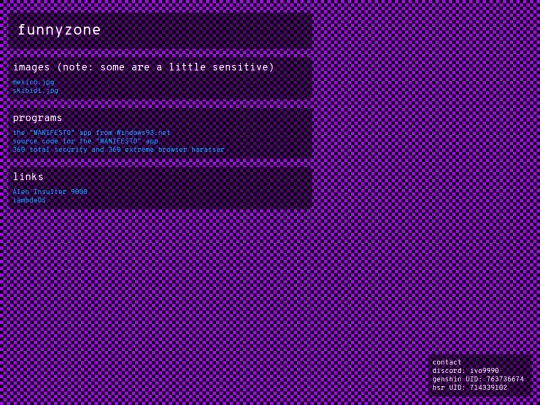Open the MANIFESTO app from Windows93.net link
Screen dimensions: 540x405
92,133
